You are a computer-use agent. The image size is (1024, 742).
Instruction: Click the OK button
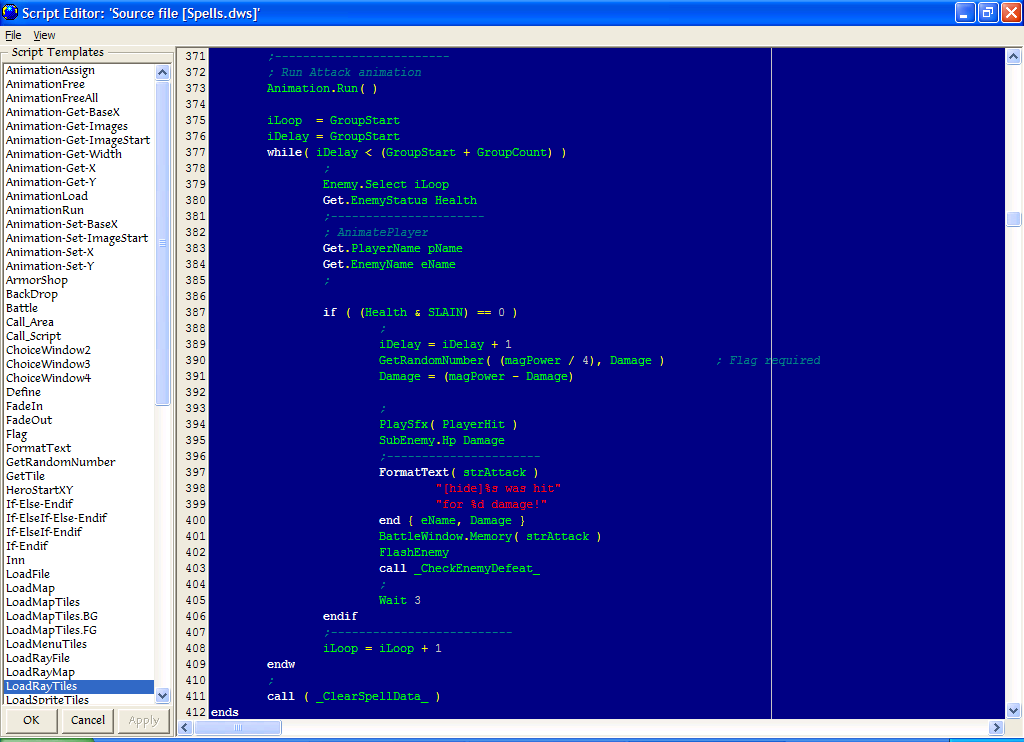pyautogui.click(x=31, y=720)
